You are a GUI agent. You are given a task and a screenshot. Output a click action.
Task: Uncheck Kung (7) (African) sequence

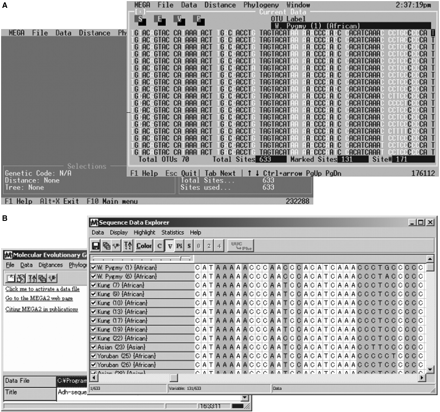[94, 285]
